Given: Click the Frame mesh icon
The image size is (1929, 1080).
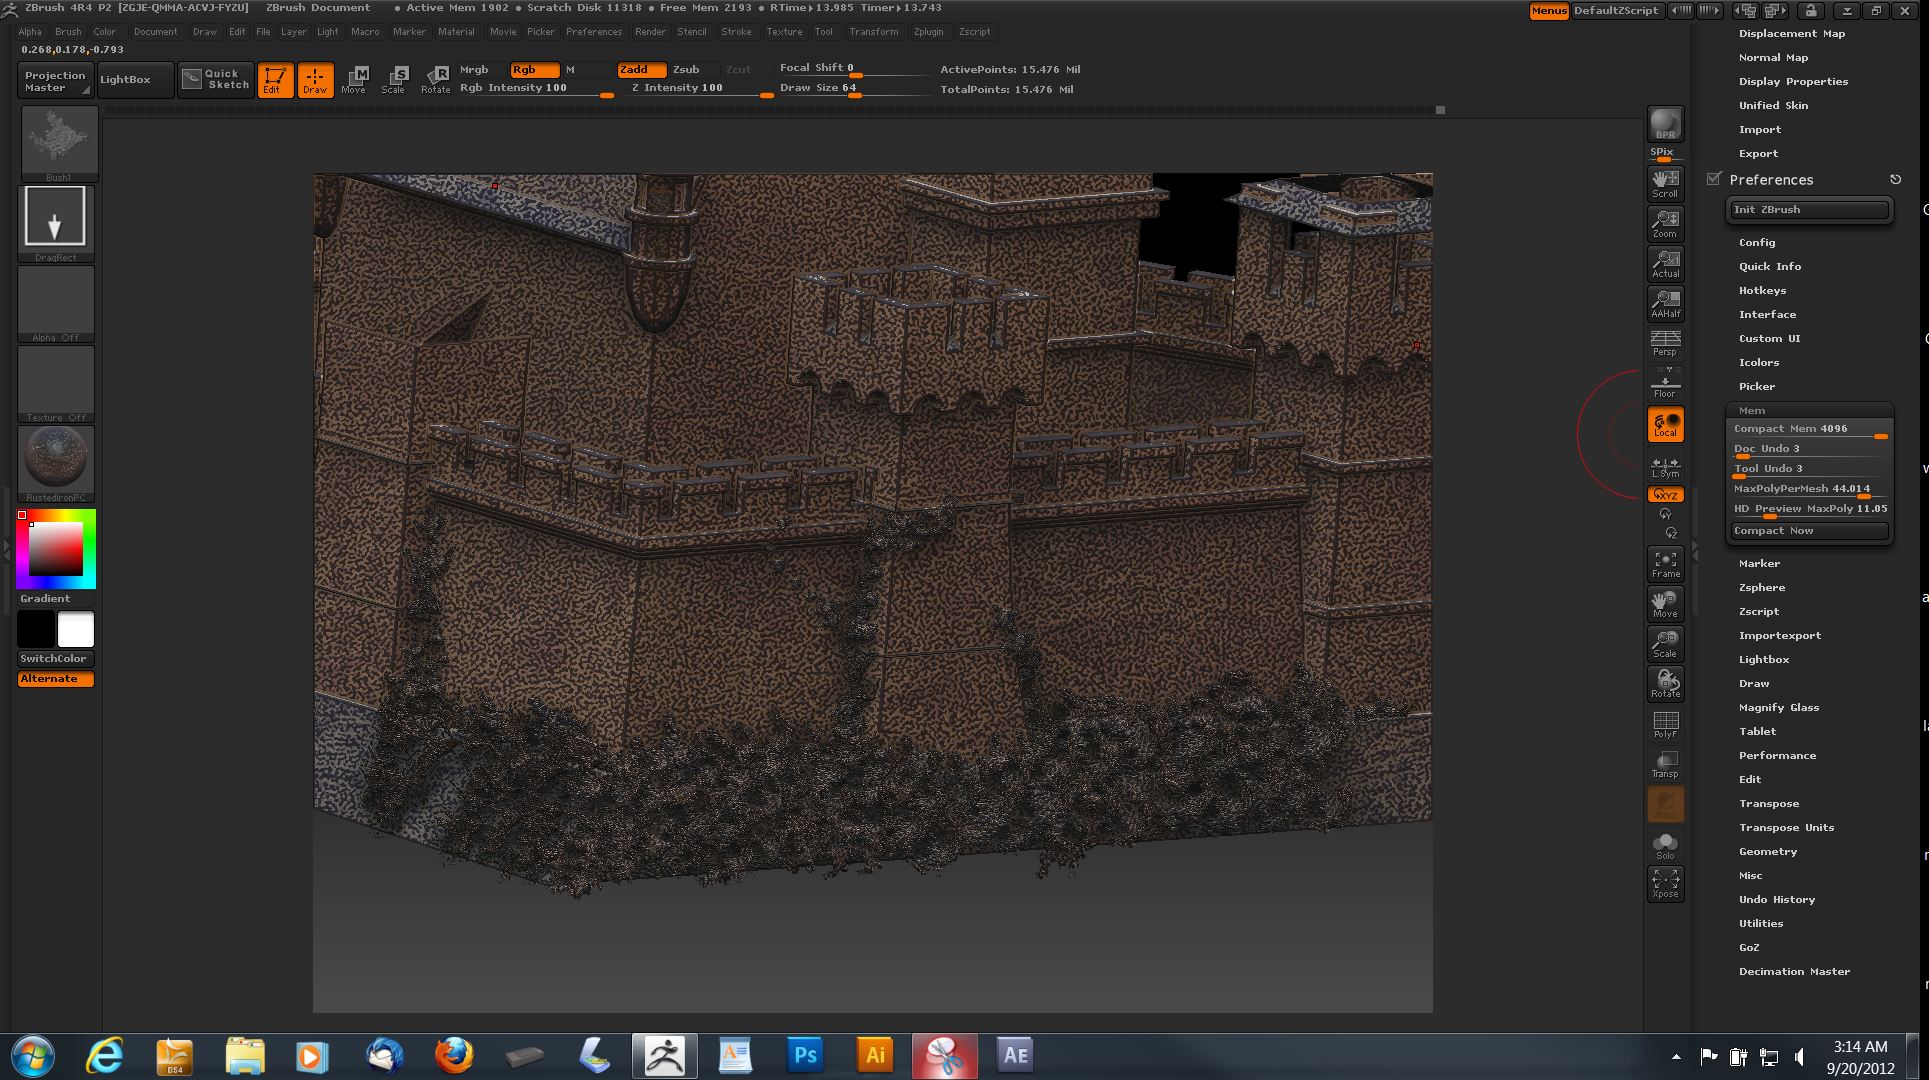Looking at the screenshot, I should tap(1665, 564).
